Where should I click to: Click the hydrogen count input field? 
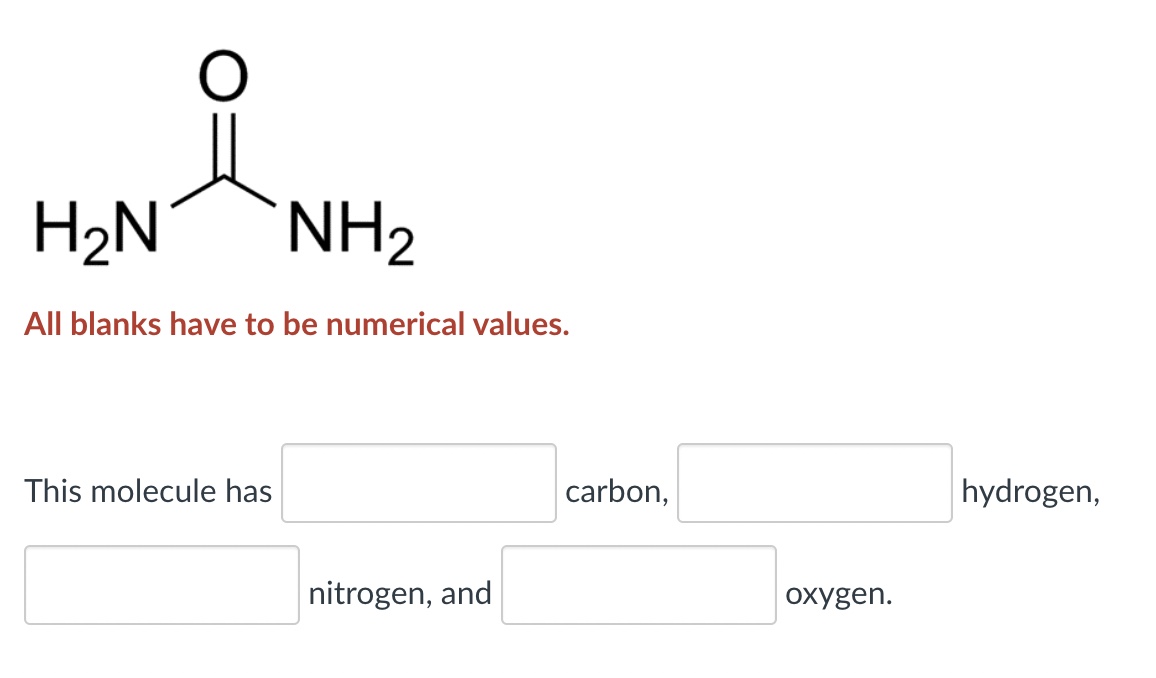point(814,484)
